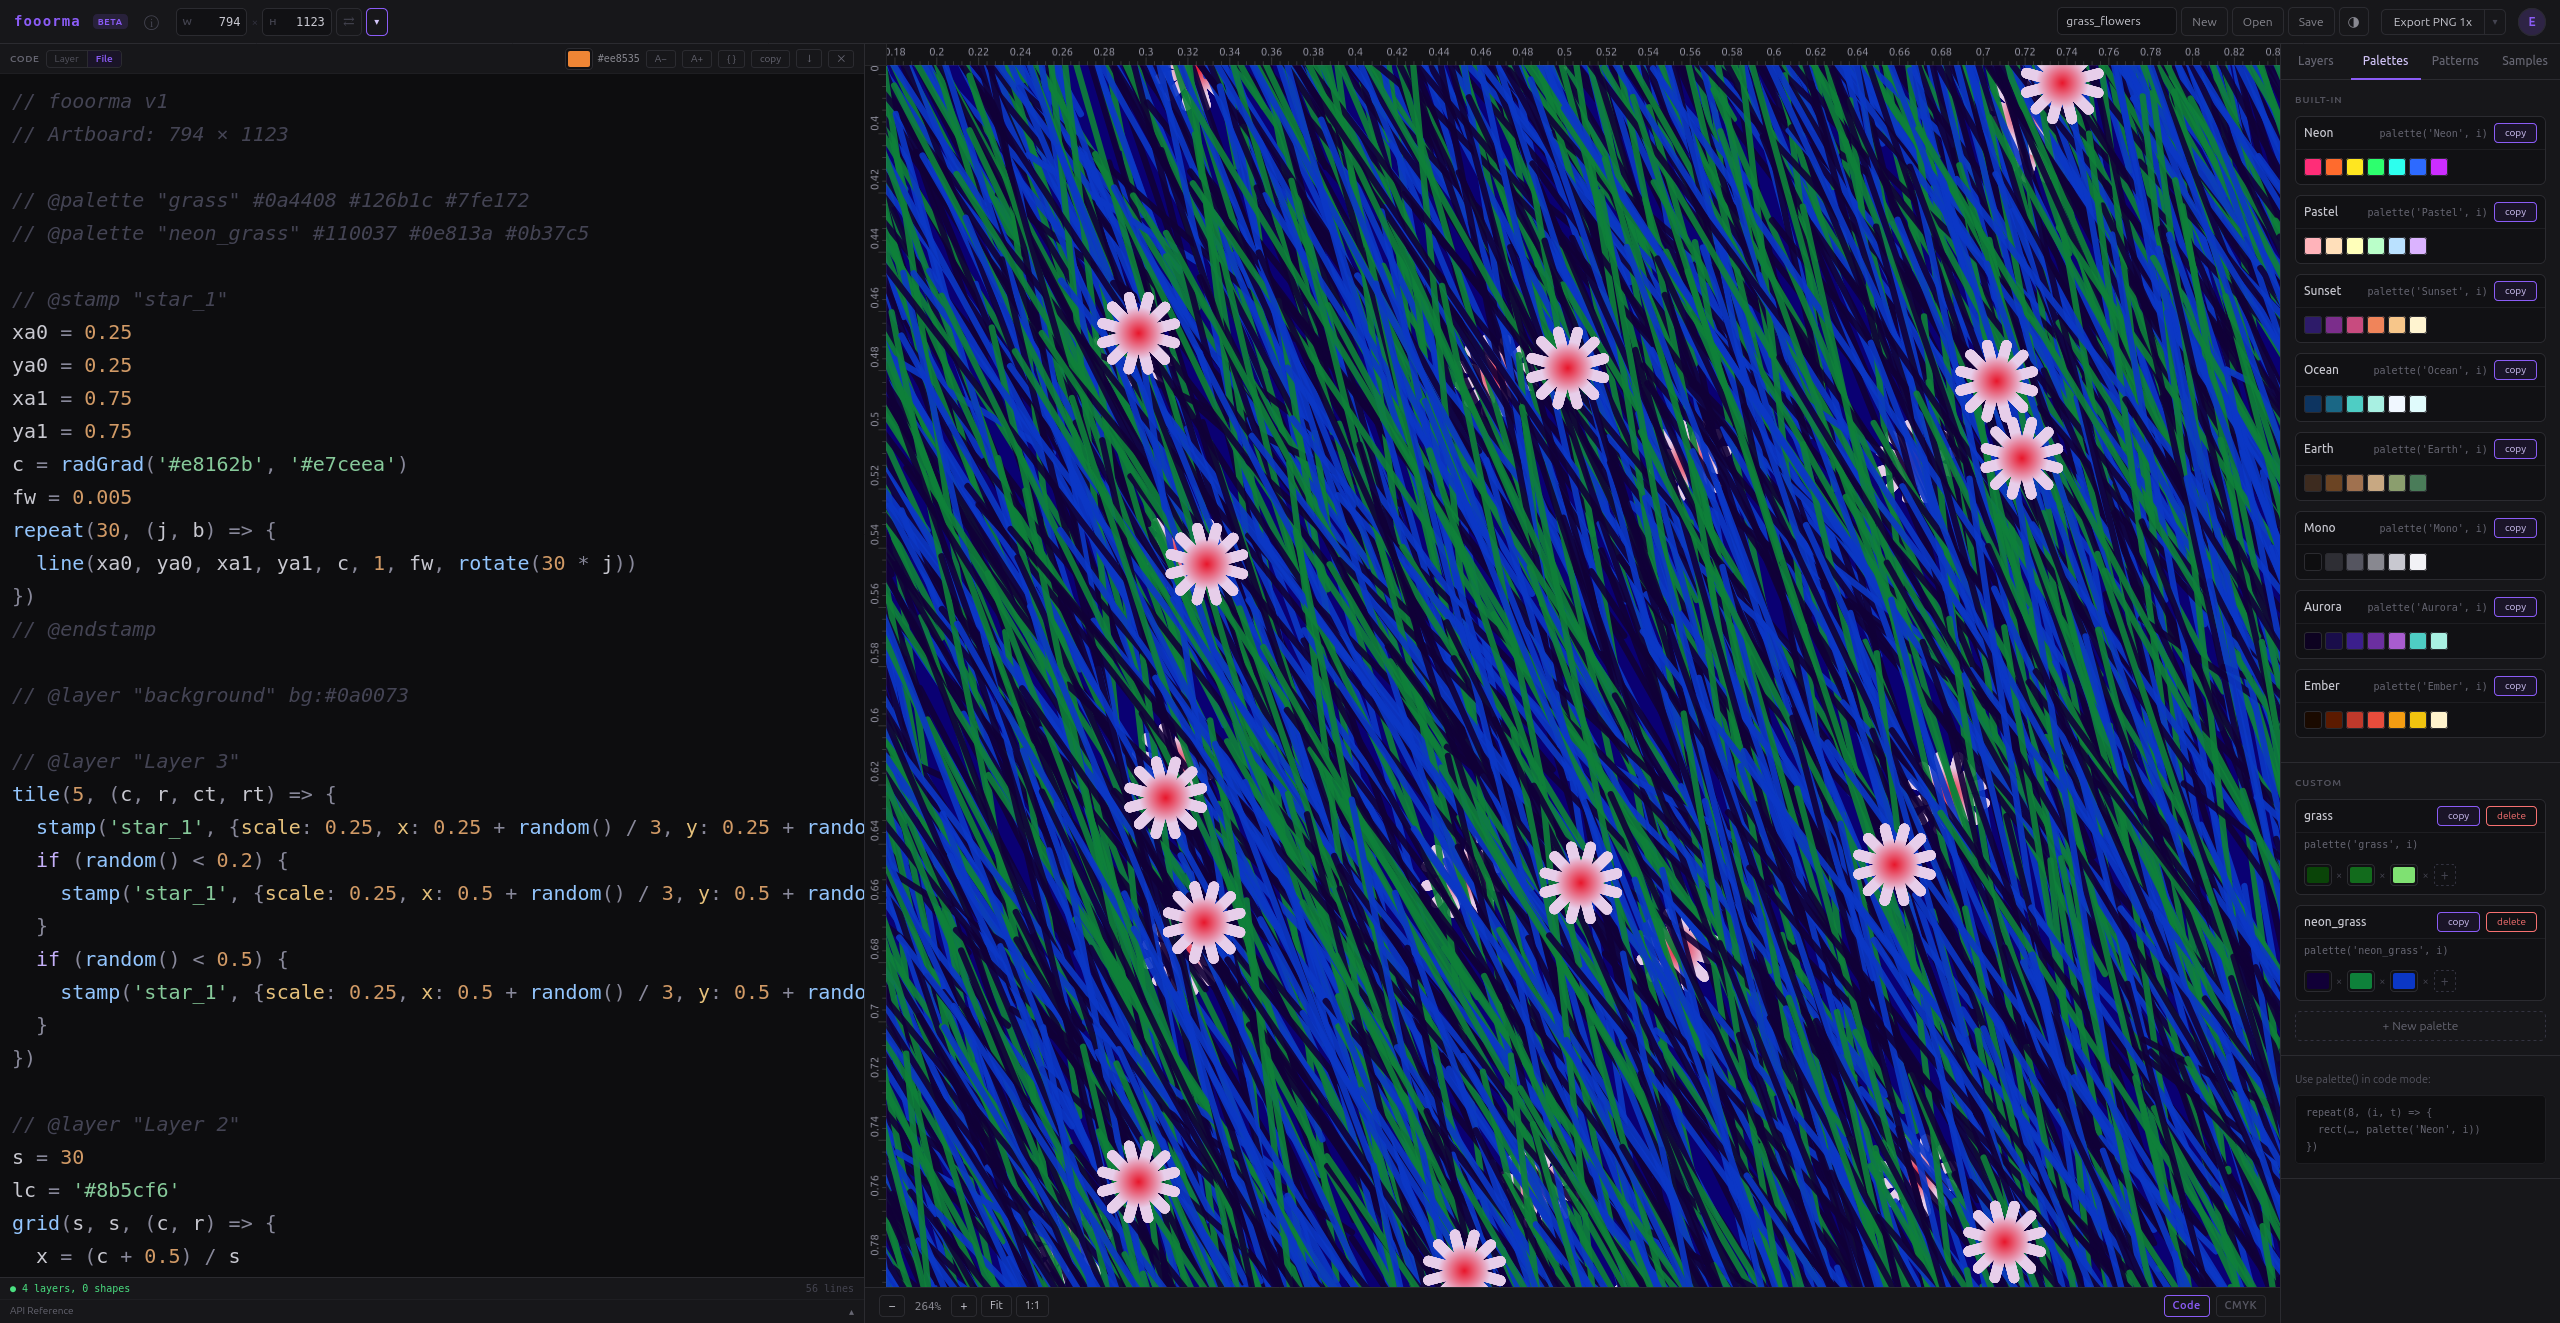Copy code from the code toolbar
Image resolution: width=2560 pixels, height=1323 pixels.
point(770,59)
